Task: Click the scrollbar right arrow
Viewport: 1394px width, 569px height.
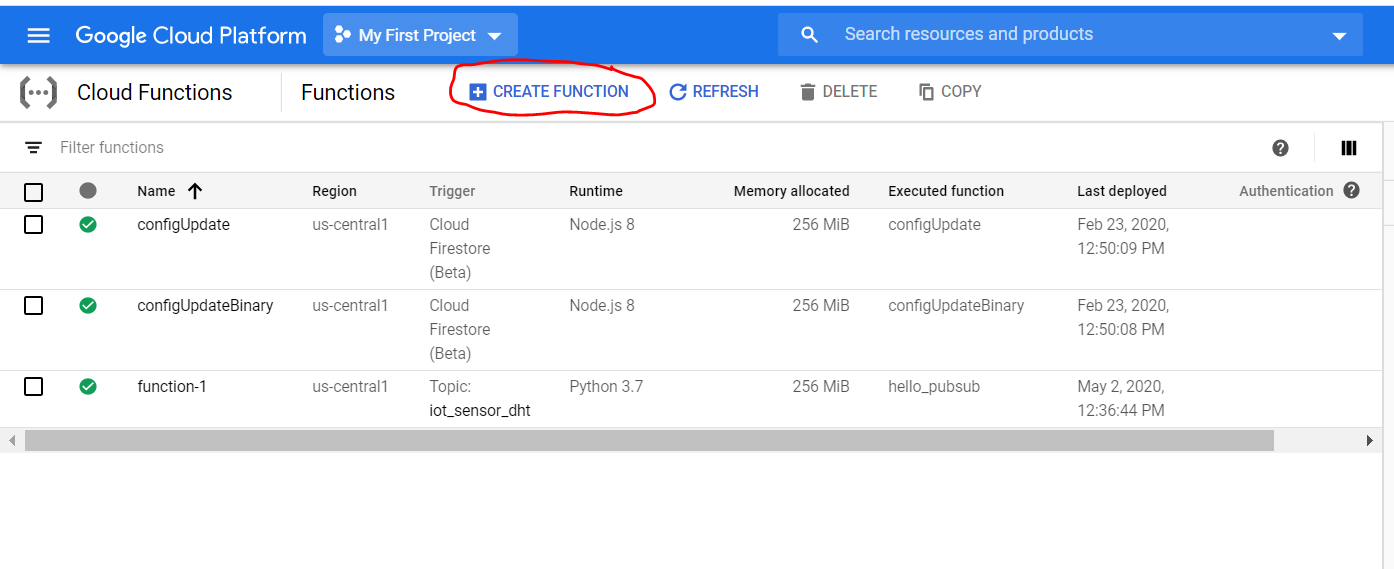Action: pos(1369,440)
